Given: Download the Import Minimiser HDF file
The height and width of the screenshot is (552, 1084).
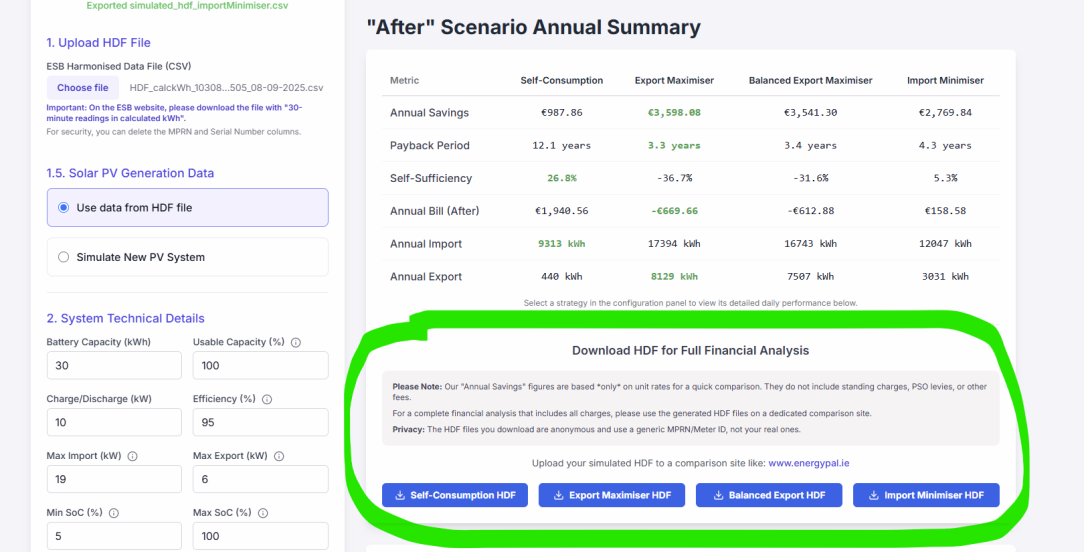Looking at the screenshot, I should 926,495.
